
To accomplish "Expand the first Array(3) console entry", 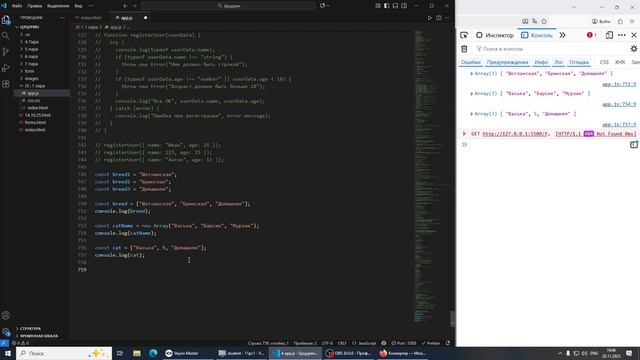I will tap(471, 73).
